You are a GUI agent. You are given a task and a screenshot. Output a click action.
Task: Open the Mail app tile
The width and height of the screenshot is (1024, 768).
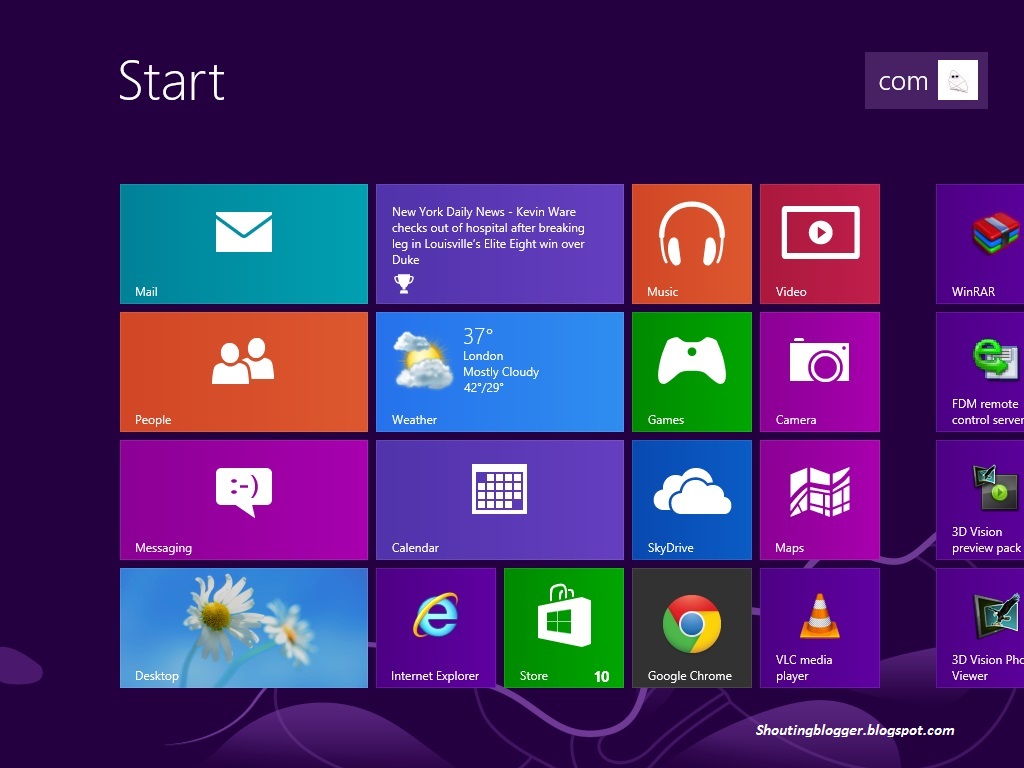point(243,243)
